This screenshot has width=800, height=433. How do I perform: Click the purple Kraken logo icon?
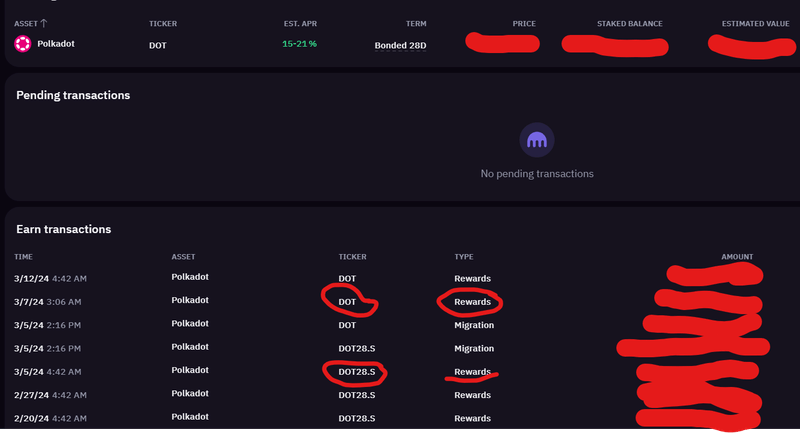coord(537,140)
